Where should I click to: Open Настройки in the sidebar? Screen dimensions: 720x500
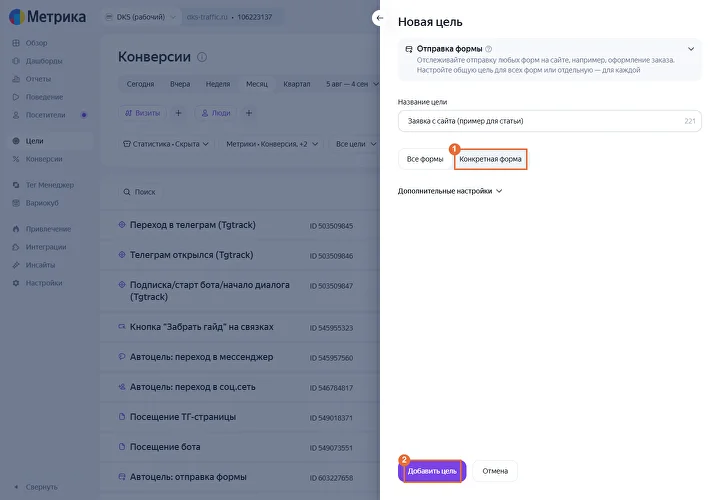pos(44,283)
